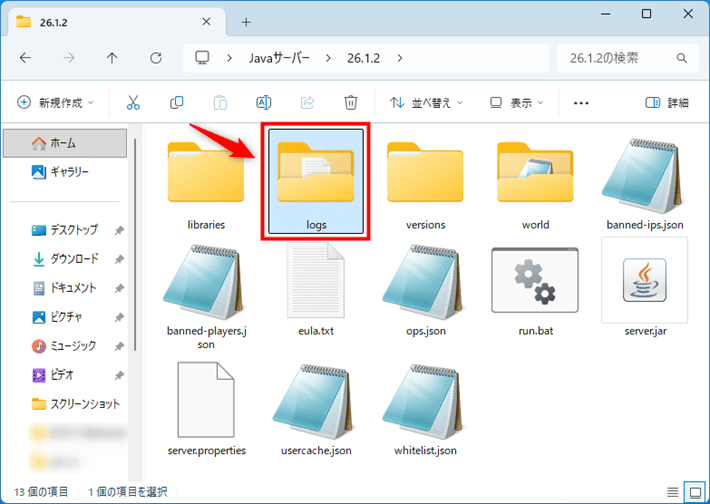Click 26.1.2 breadcrumb in address bar
The width and height of the screenshot is (710, 504).
364,58
